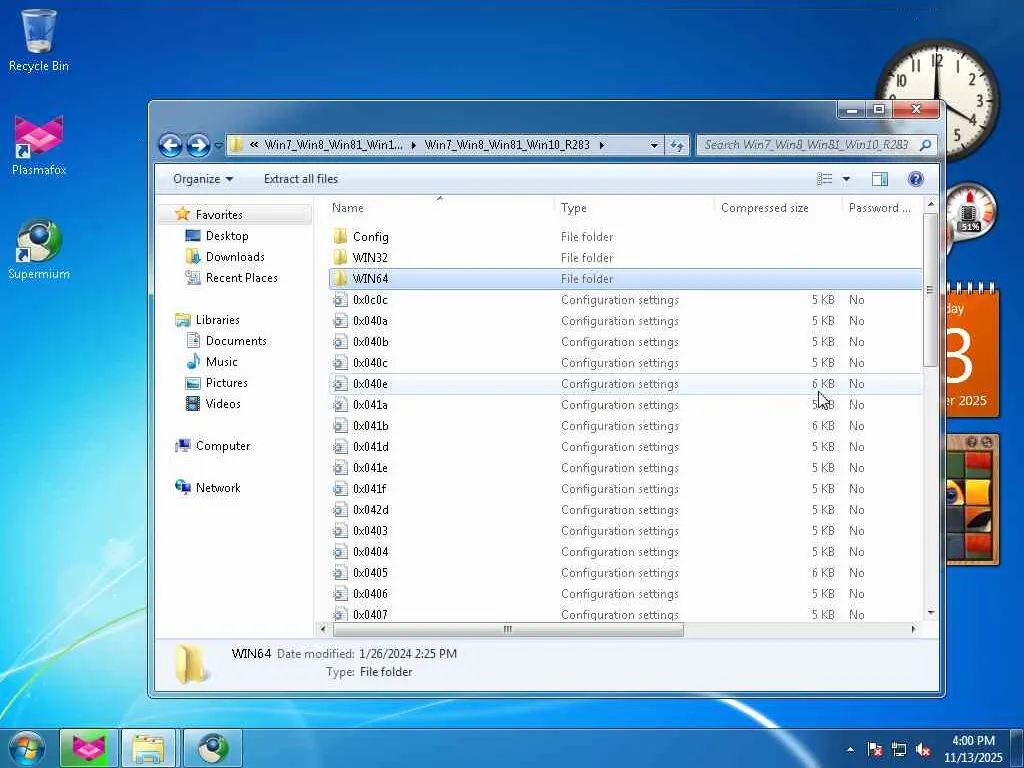Click the Forward navigation arrow button
Image resolution: width=1024 pixels, height=768 pixels.
click(x=198, y=145)
